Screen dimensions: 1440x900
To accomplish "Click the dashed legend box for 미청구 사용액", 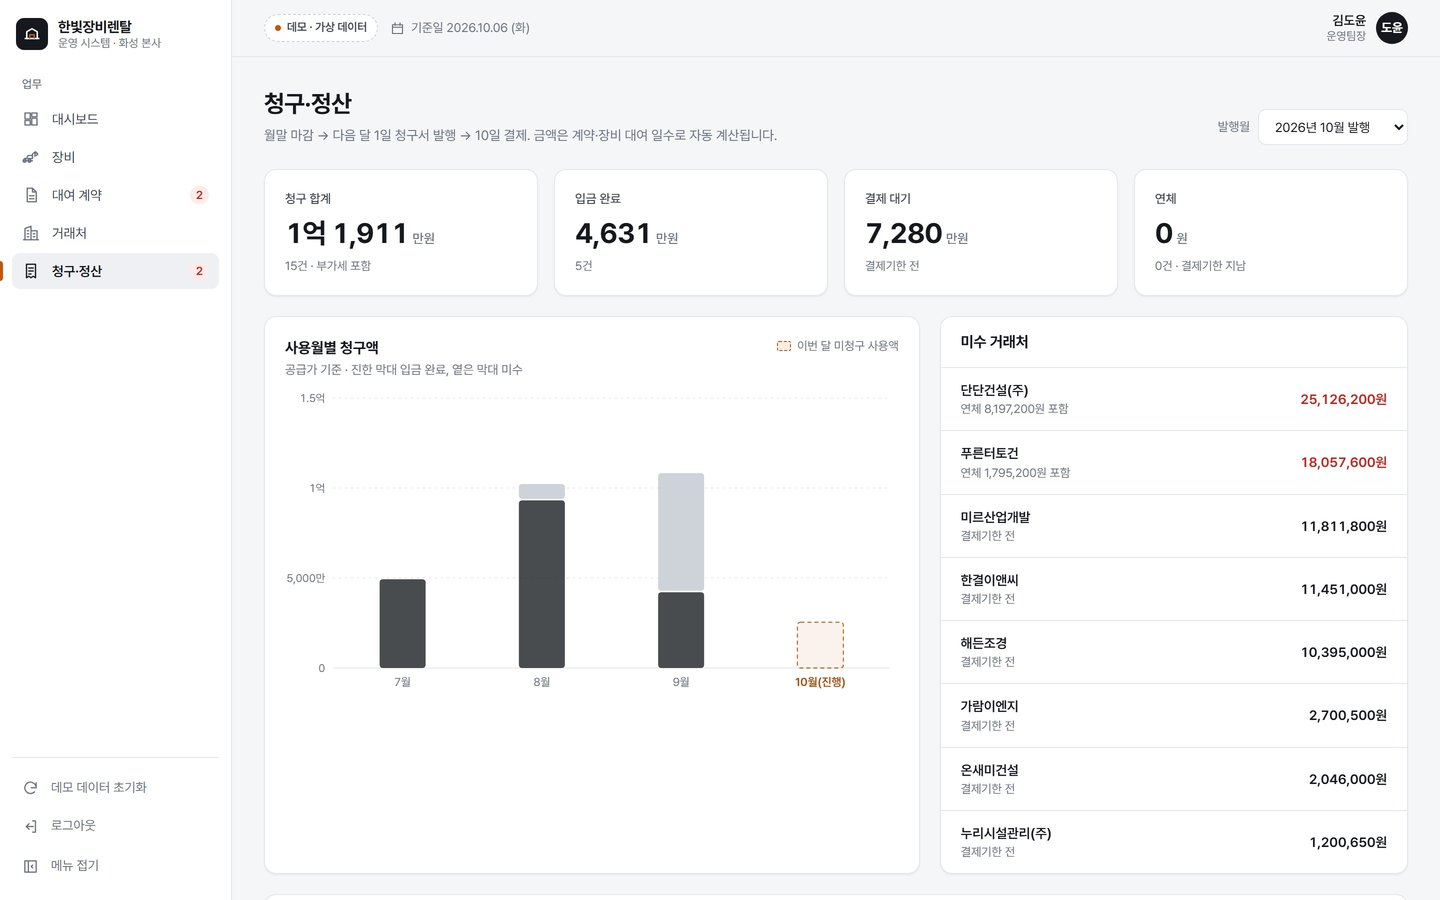I will click(784, 346).
